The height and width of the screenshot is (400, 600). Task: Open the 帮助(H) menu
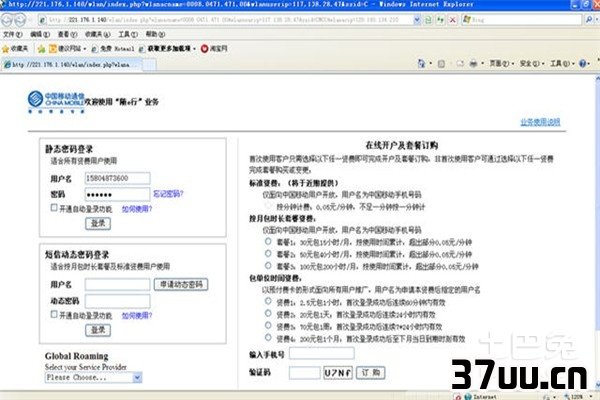point(155,34)
